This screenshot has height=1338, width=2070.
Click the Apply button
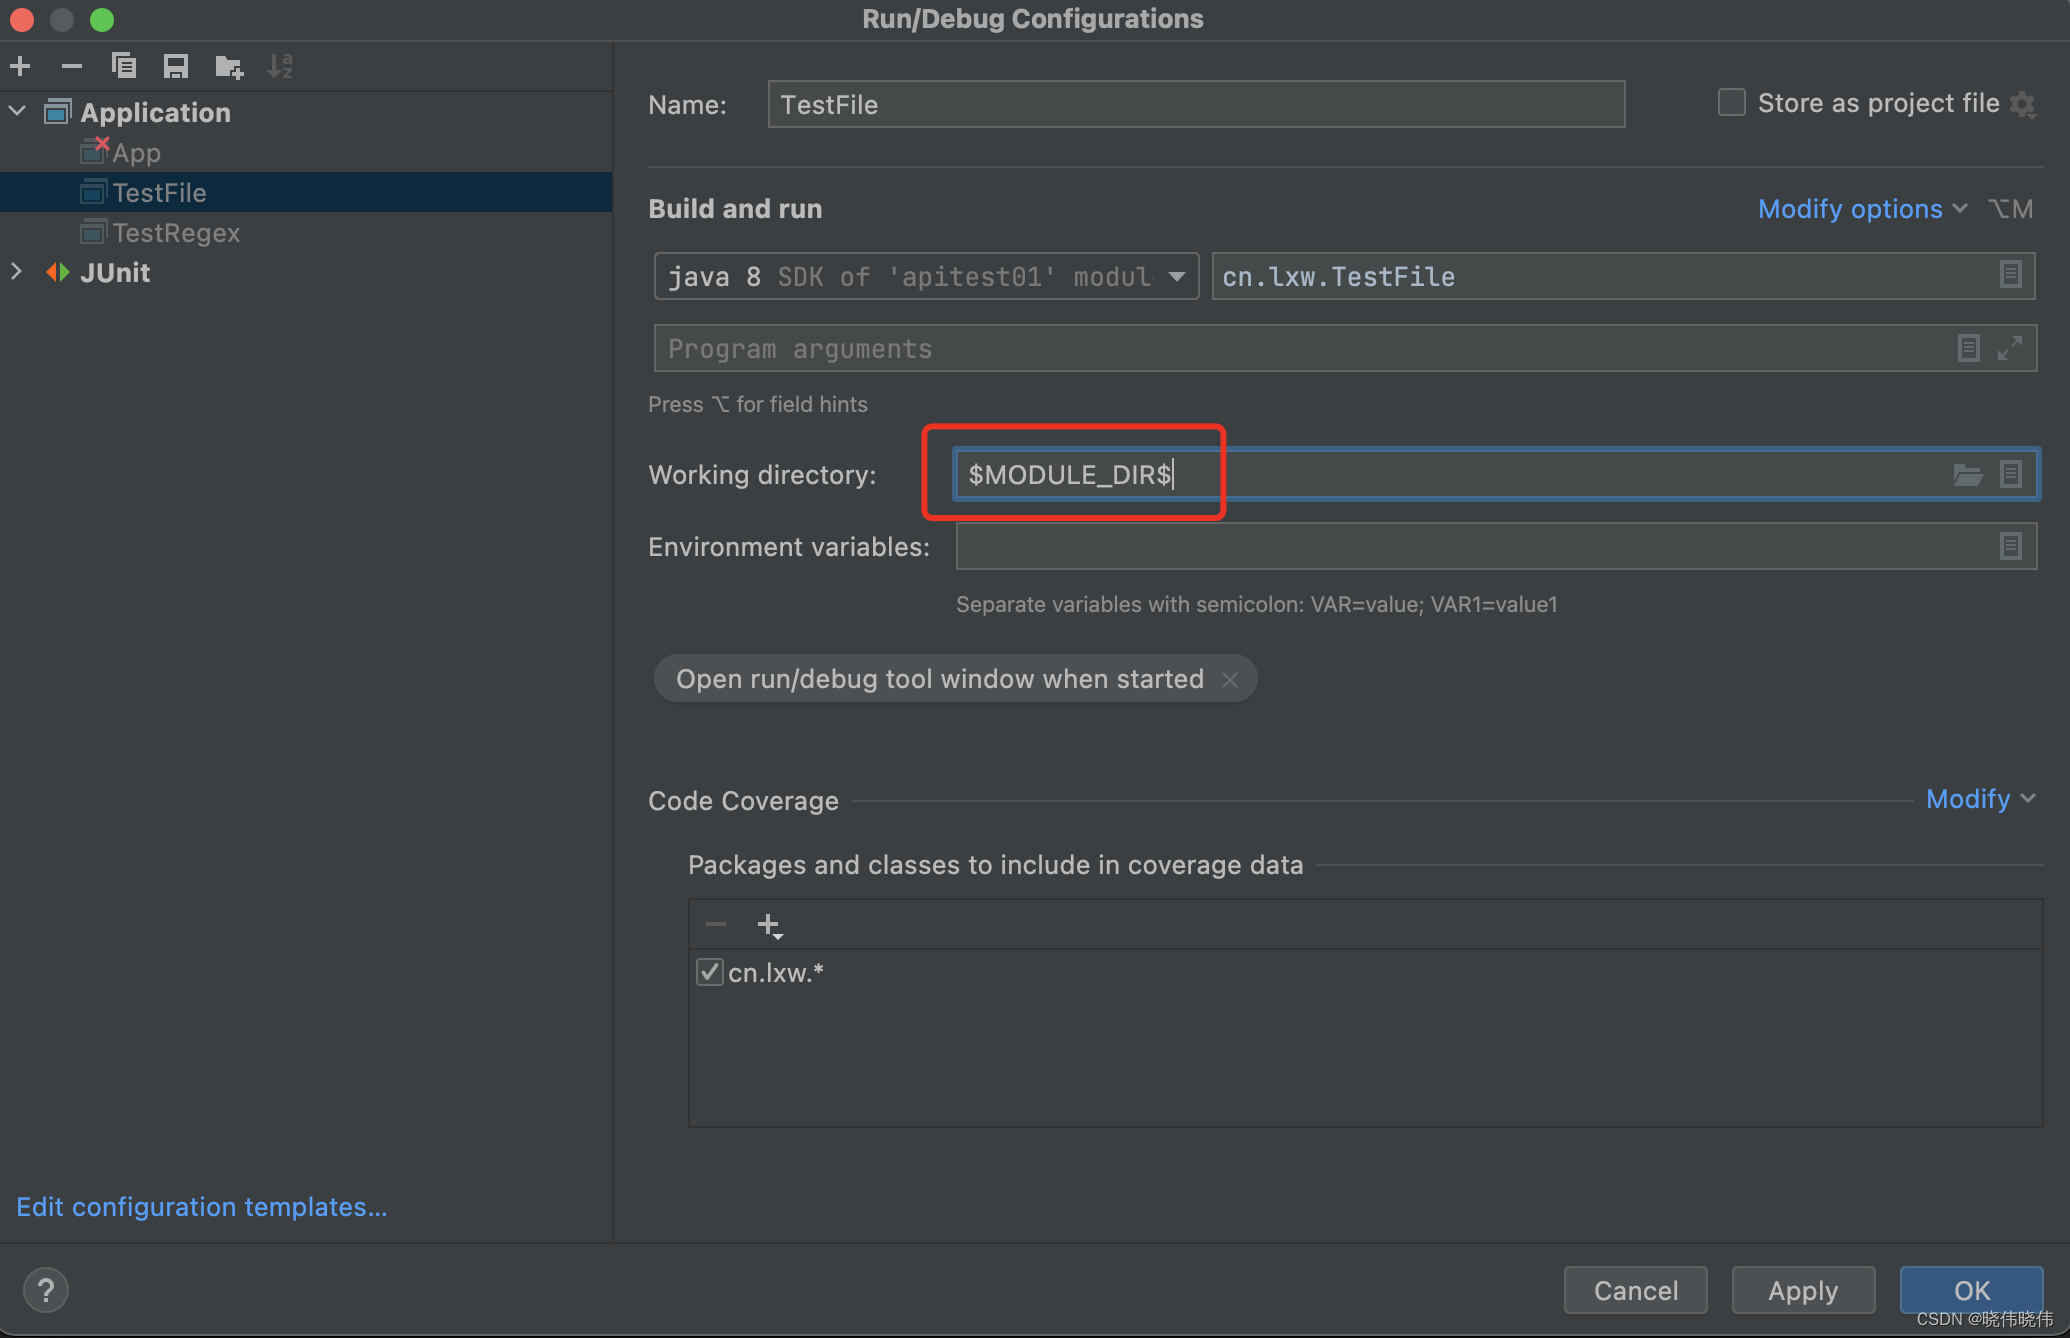pos(1802,1290)
